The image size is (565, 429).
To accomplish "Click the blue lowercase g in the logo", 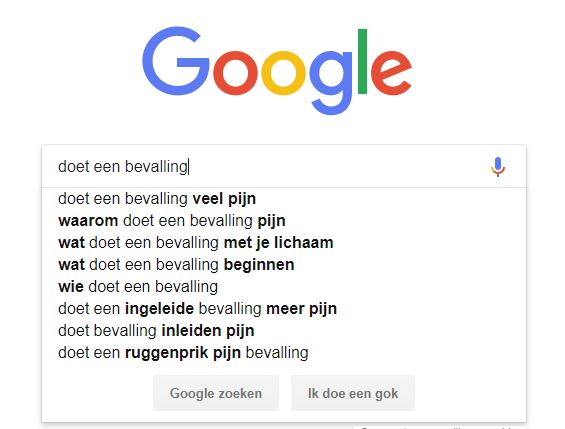I will point(330,83).
